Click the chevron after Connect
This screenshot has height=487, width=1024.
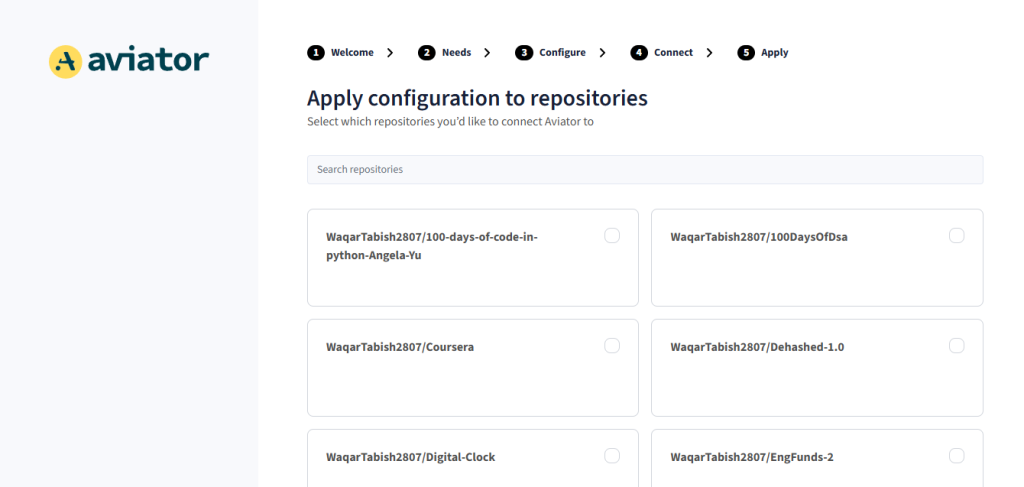[x=709, y=53]
